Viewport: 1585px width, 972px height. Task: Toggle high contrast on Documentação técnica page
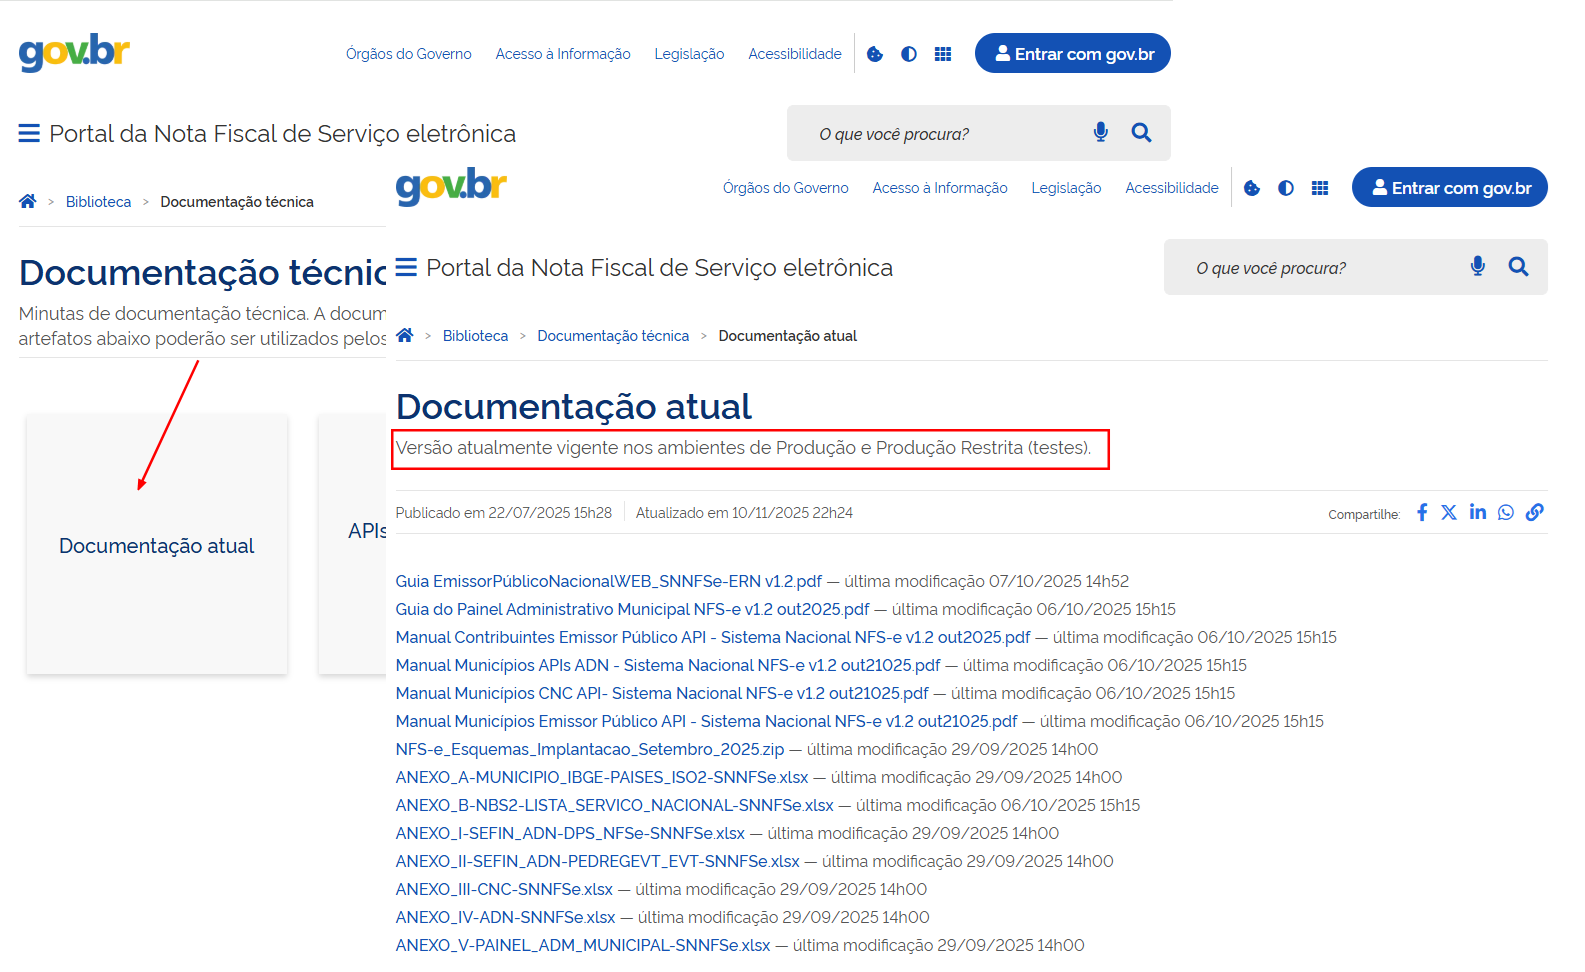point(909,54)
